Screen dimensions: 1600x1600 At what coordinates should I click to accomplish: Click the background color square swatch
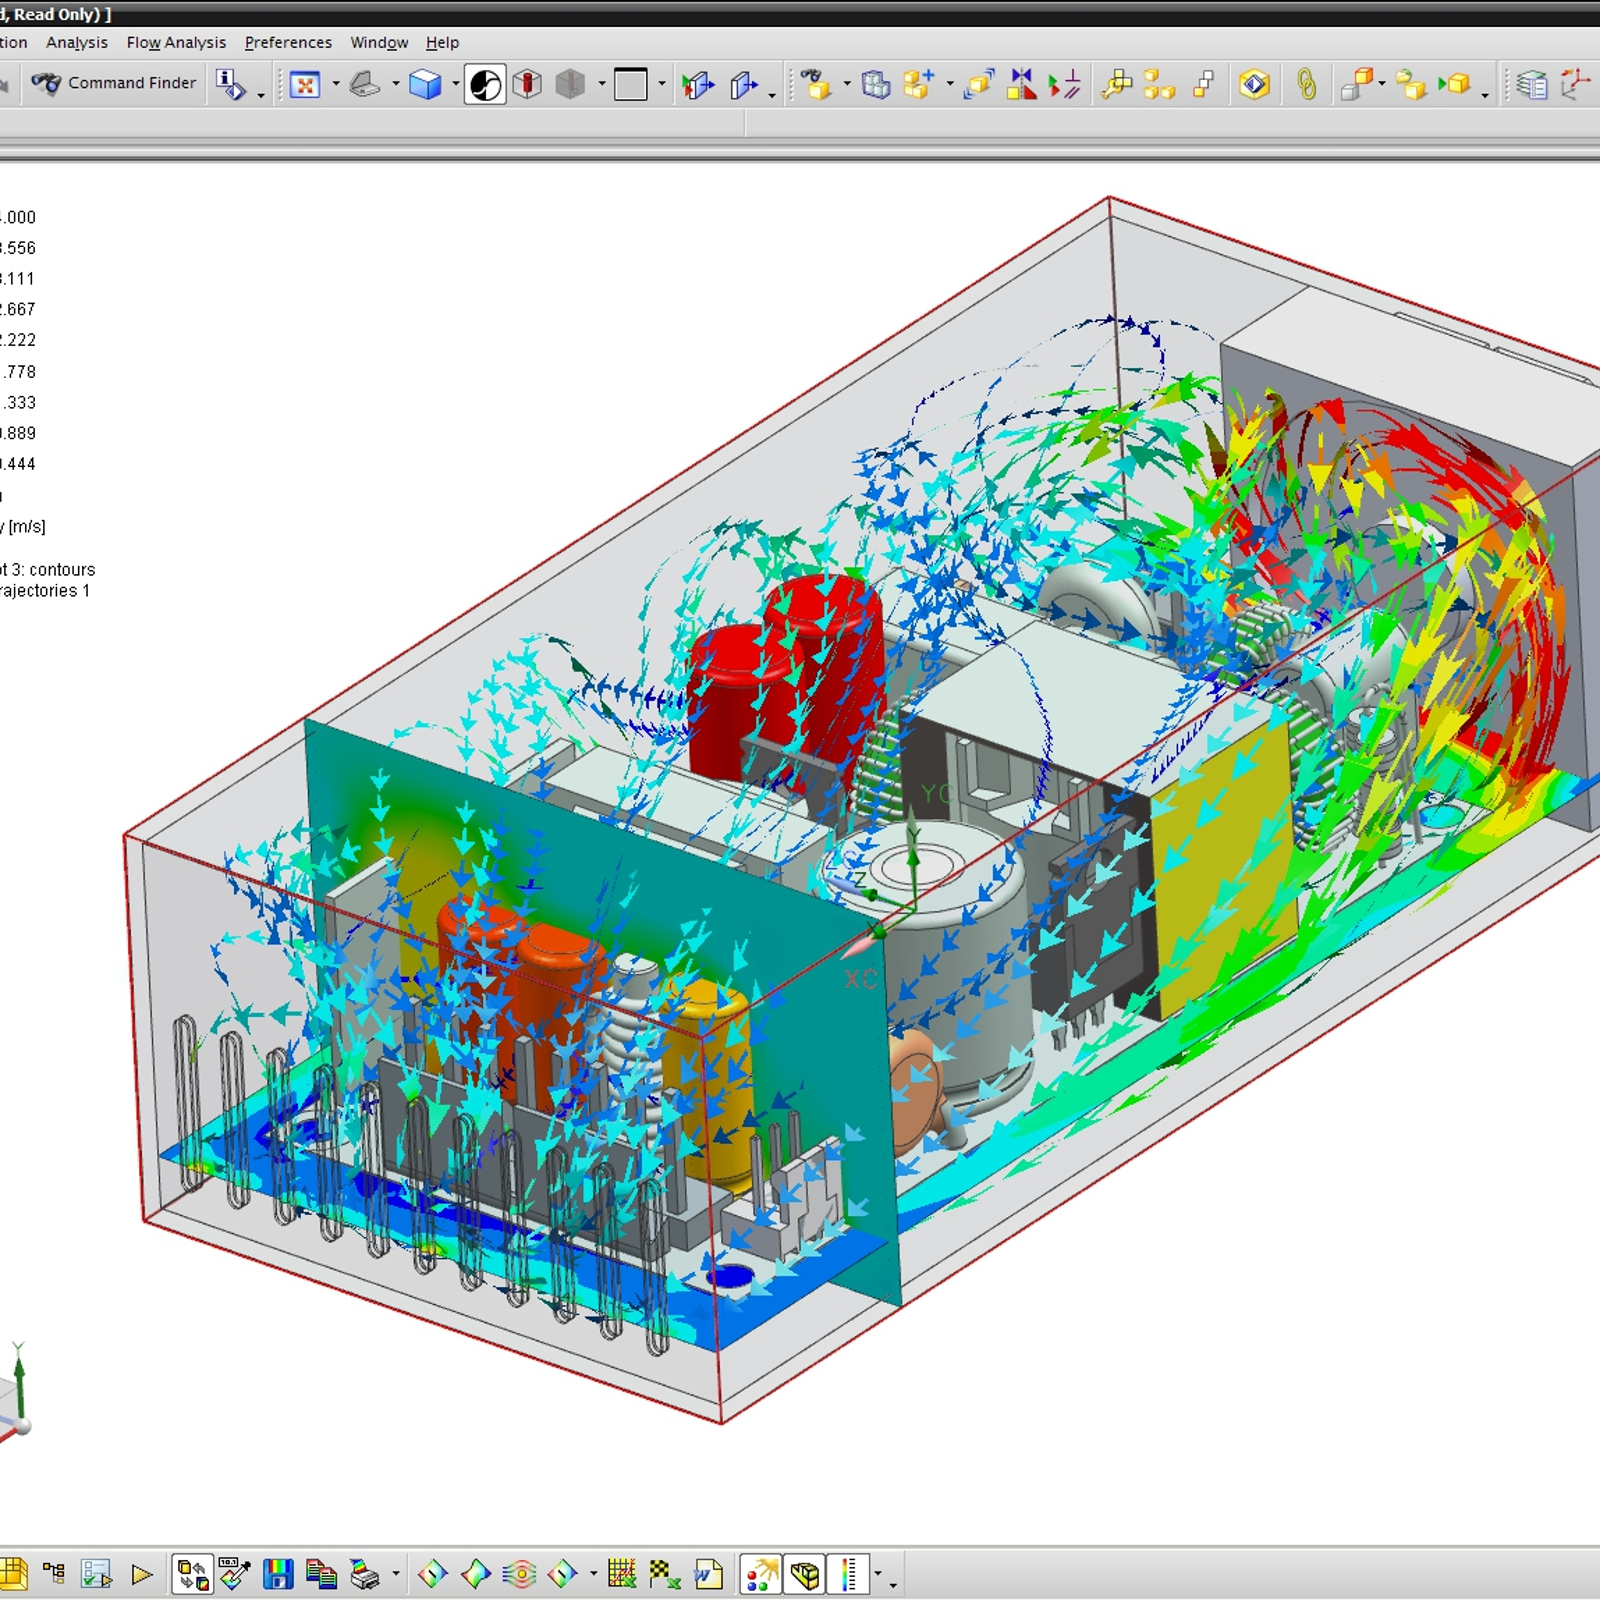point(631,85)
